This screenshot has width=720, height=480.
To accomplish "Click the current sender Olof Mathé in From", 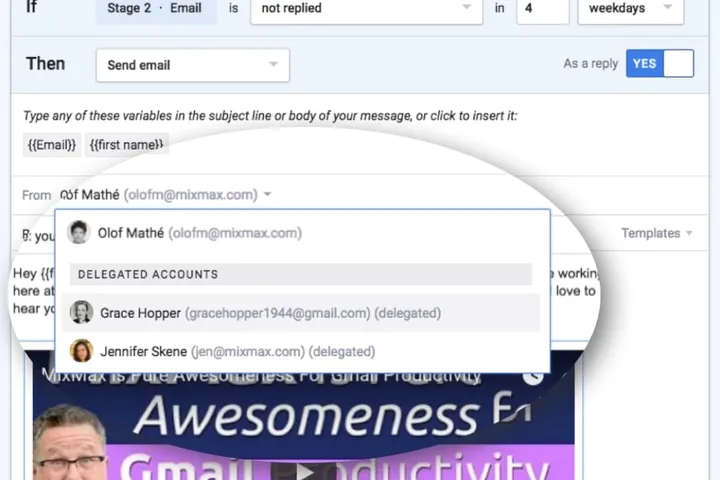I will 159,195.
